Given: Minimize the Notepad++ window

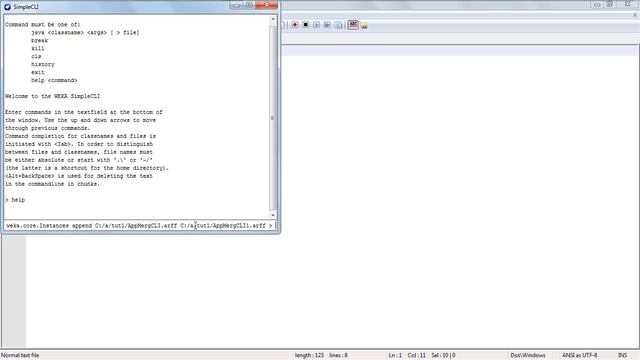Looking at the screenshot, I should pyautogui.click(x=597, y=4).
